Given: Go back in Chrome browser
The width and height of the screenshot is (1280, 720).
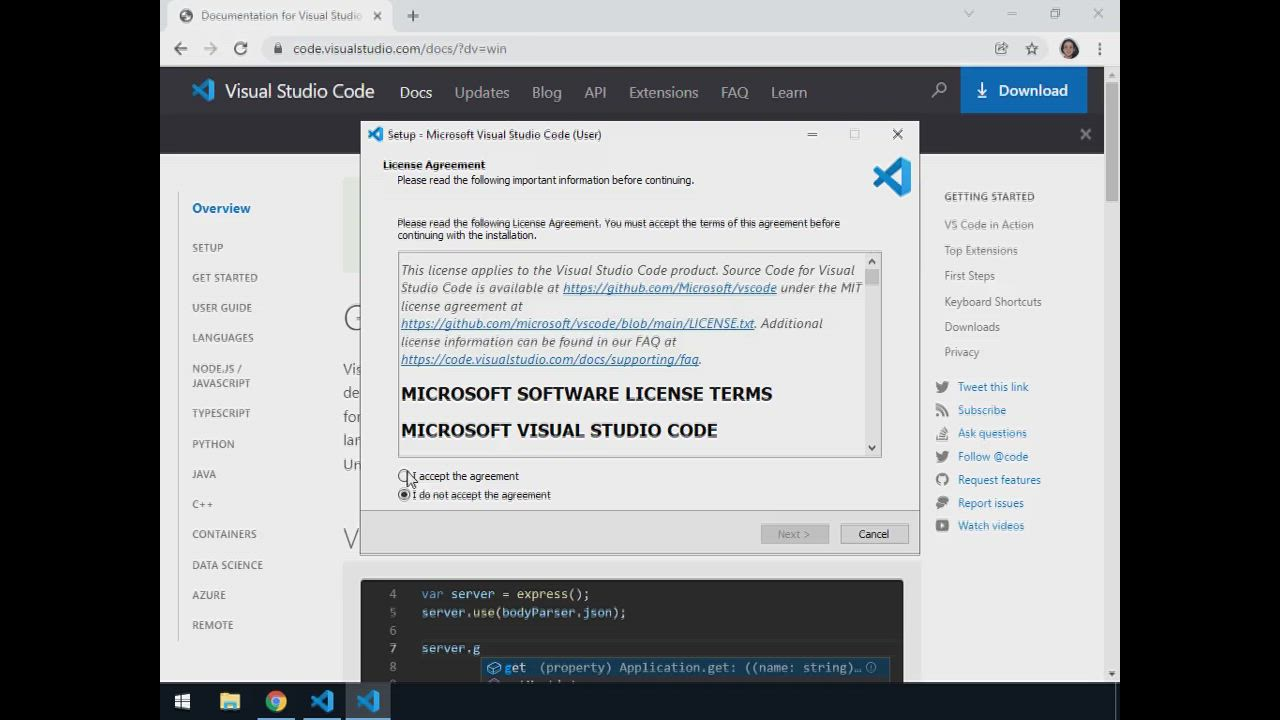Looking at the screenshot, I should [180, 48].
